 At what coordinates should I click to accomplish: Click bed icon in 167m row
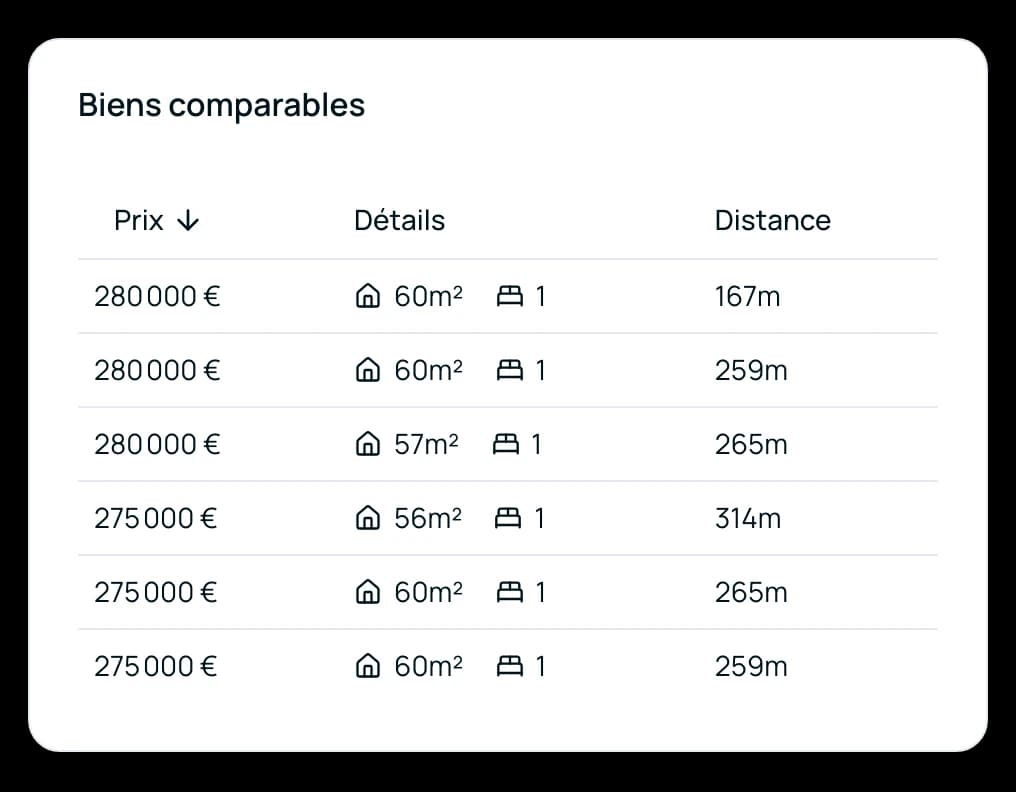tap(509, 296)
